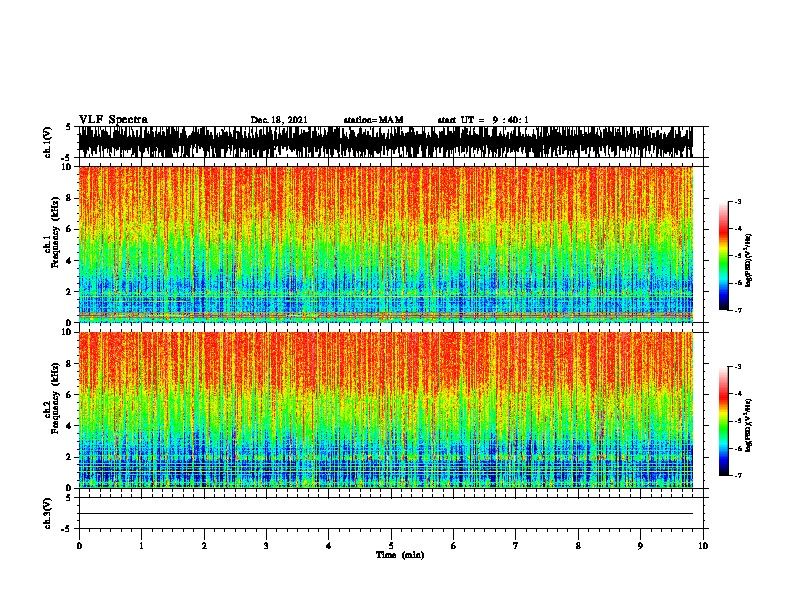Click the ch.1(V) waveform axis label
792x612 pixels.
coord(48,142)
